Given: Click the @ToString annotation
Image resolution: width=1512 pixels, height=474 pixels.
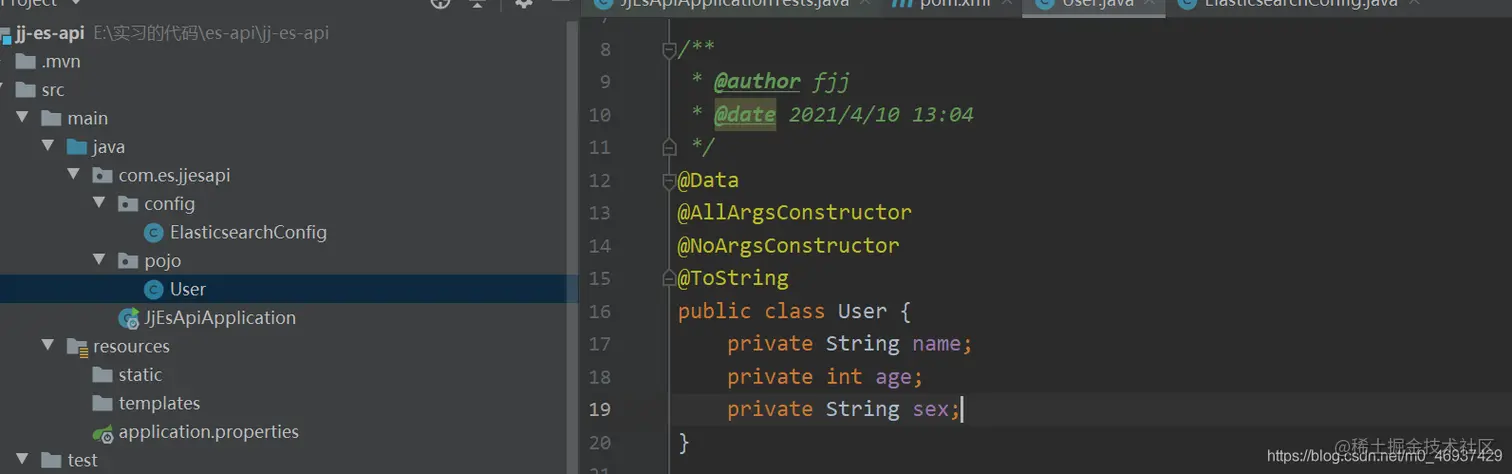Looking at the screenshot, I should point(733,278).
